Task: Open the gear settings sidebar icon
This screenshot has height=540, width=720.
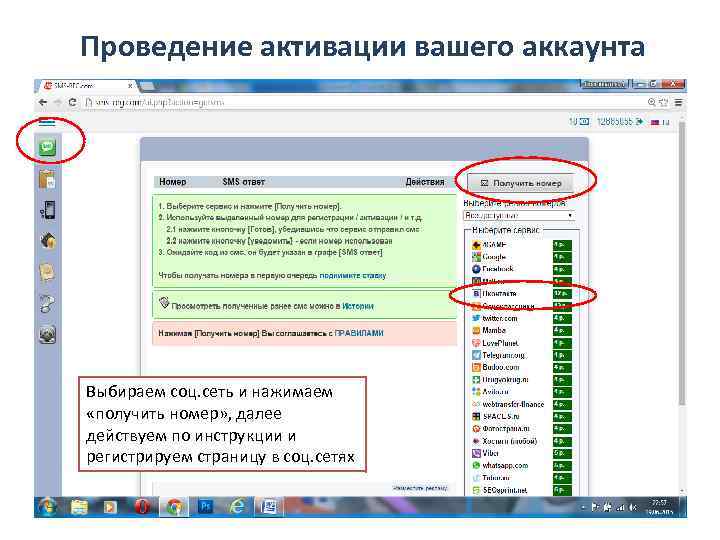Action: pos(47,334)
